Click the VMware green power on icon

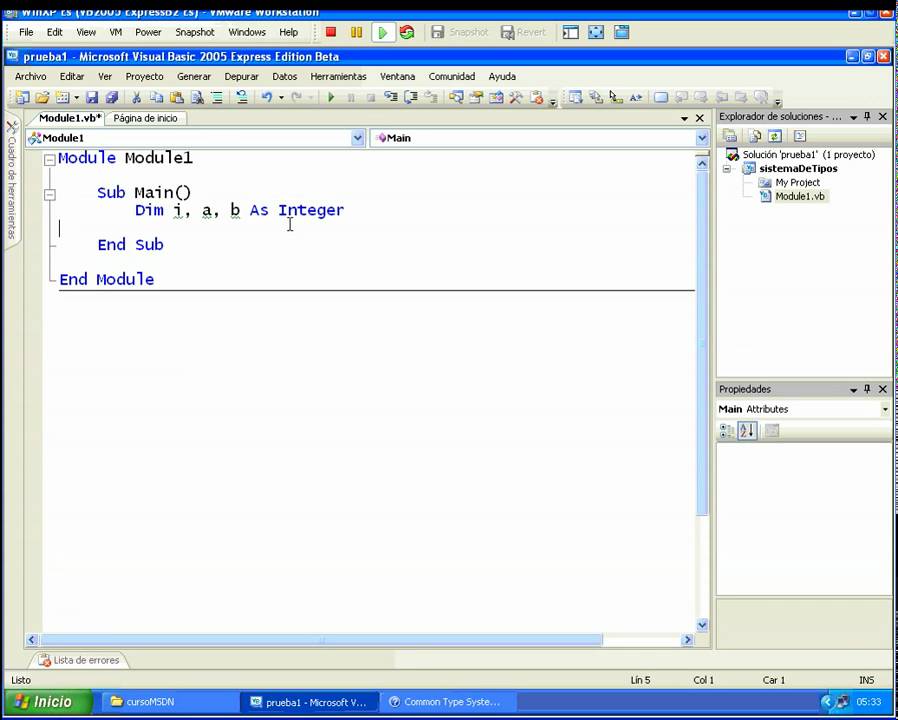click(x=383, y=33)
